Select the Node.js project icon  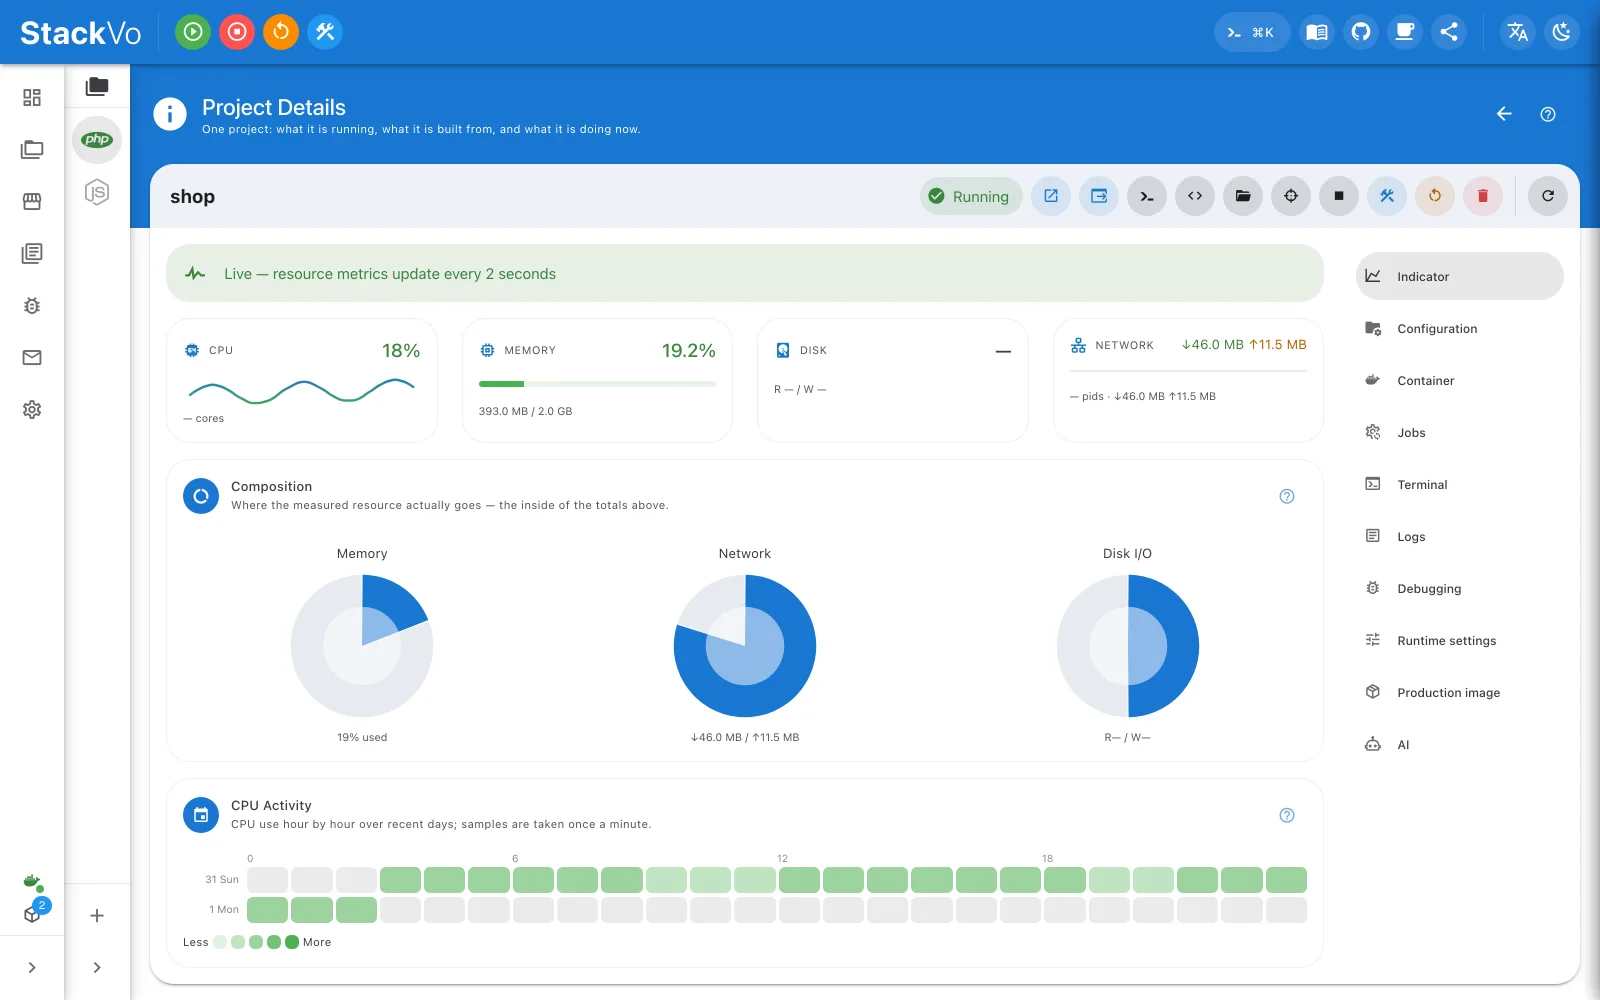(x=97, y=192)
